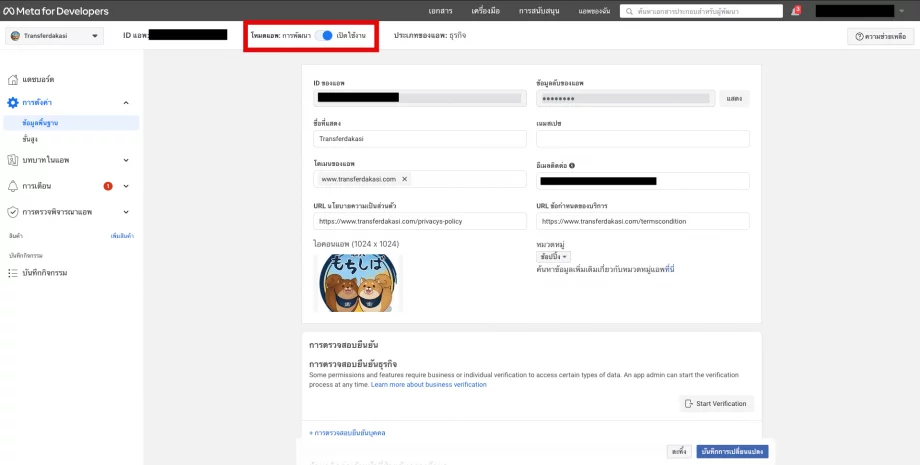The height and width of the screenshot is (465, 920).
Task: Click the help question mark icon
Action: pyautogui.click(x=860, y=36)
